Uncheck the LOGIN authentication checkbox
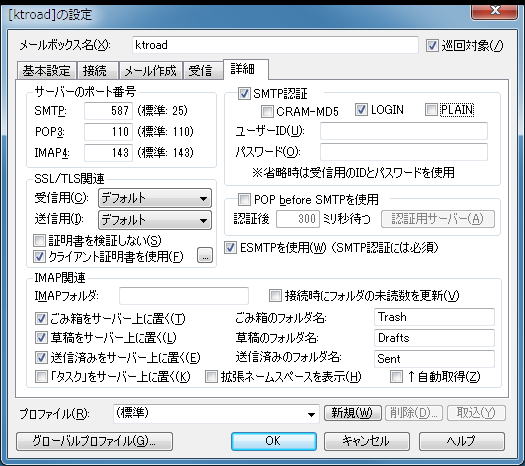The image size is (525, 466). (x=361, y=110)
